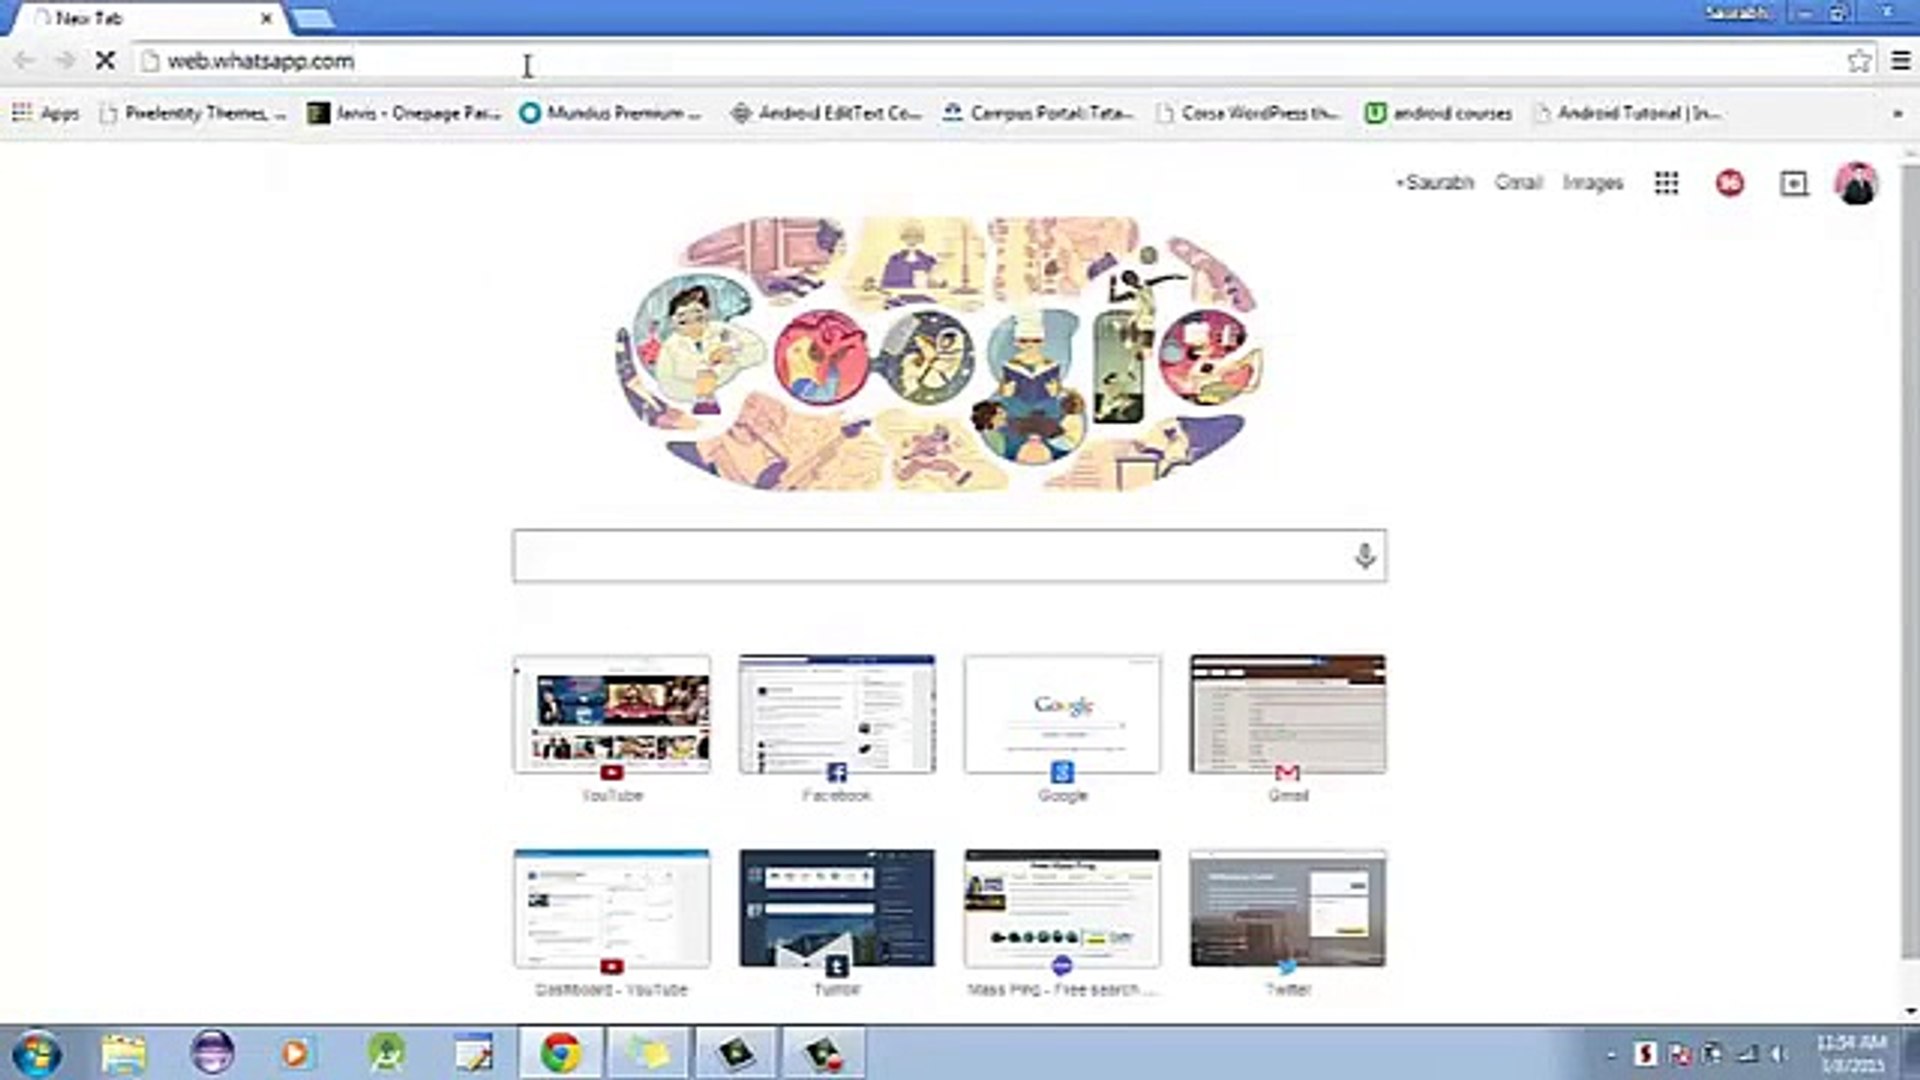Open the YouTube most-visited thumbnail
This screenshot has height=1080, width=1920.
pos(612,714)
